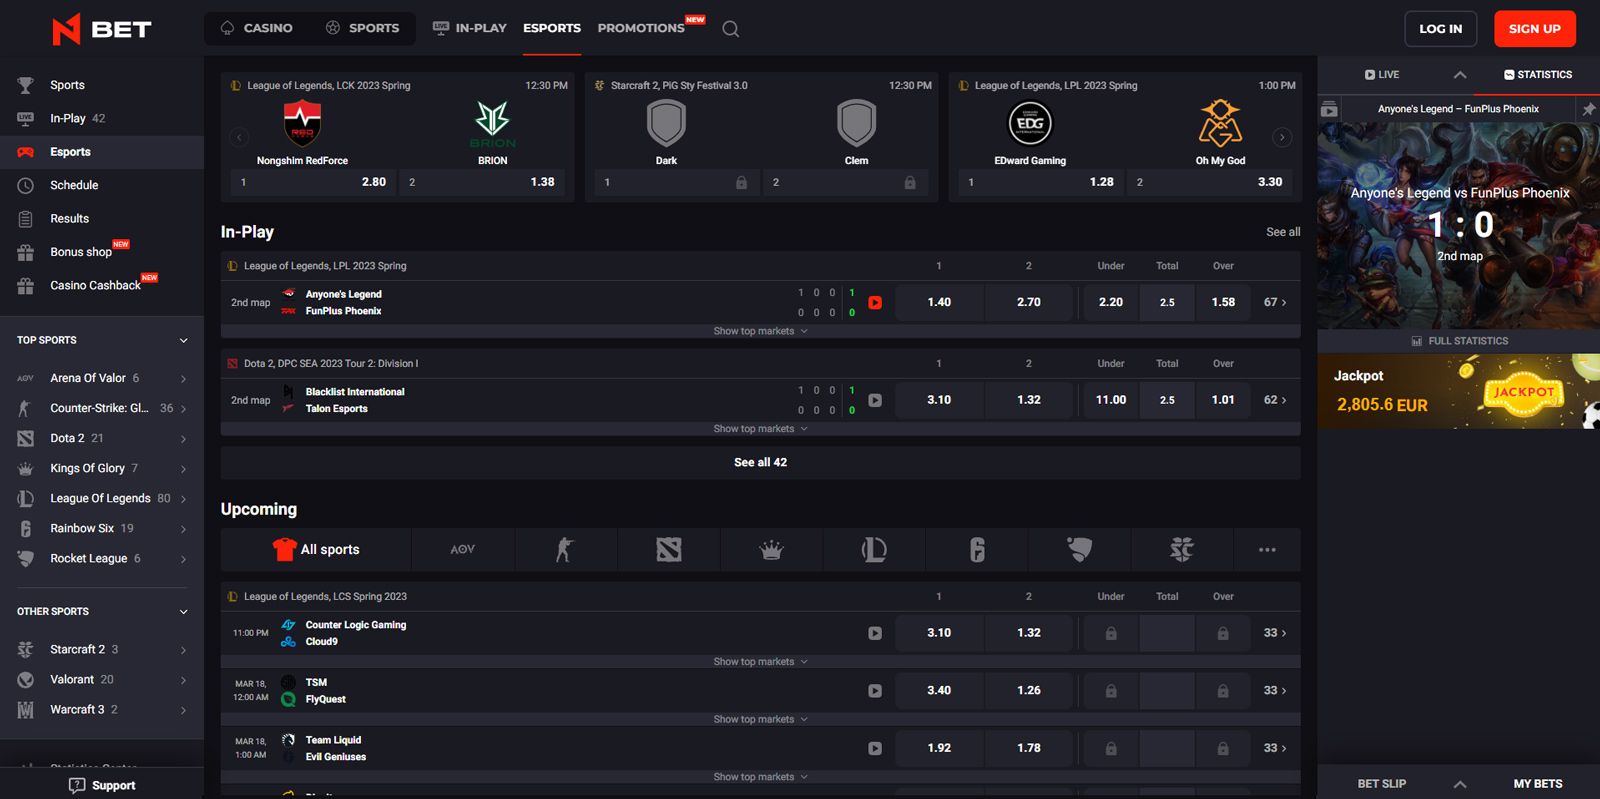1600x799 pixels.
Task: Select TSM odds 3.40
Action: 939,691
